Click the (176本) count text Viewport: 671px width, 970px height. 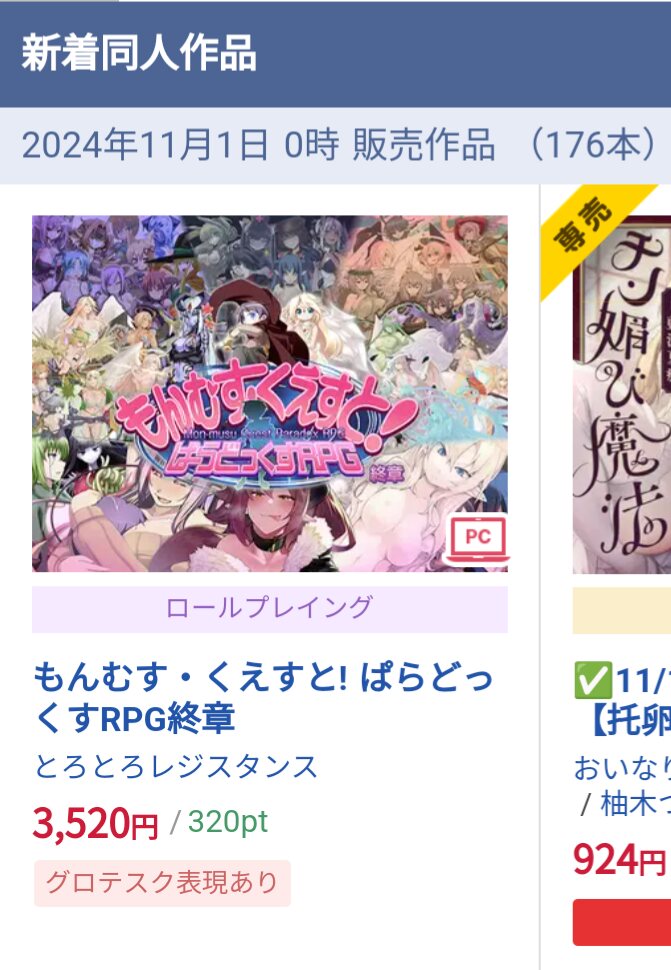click(x=594, y=145)
